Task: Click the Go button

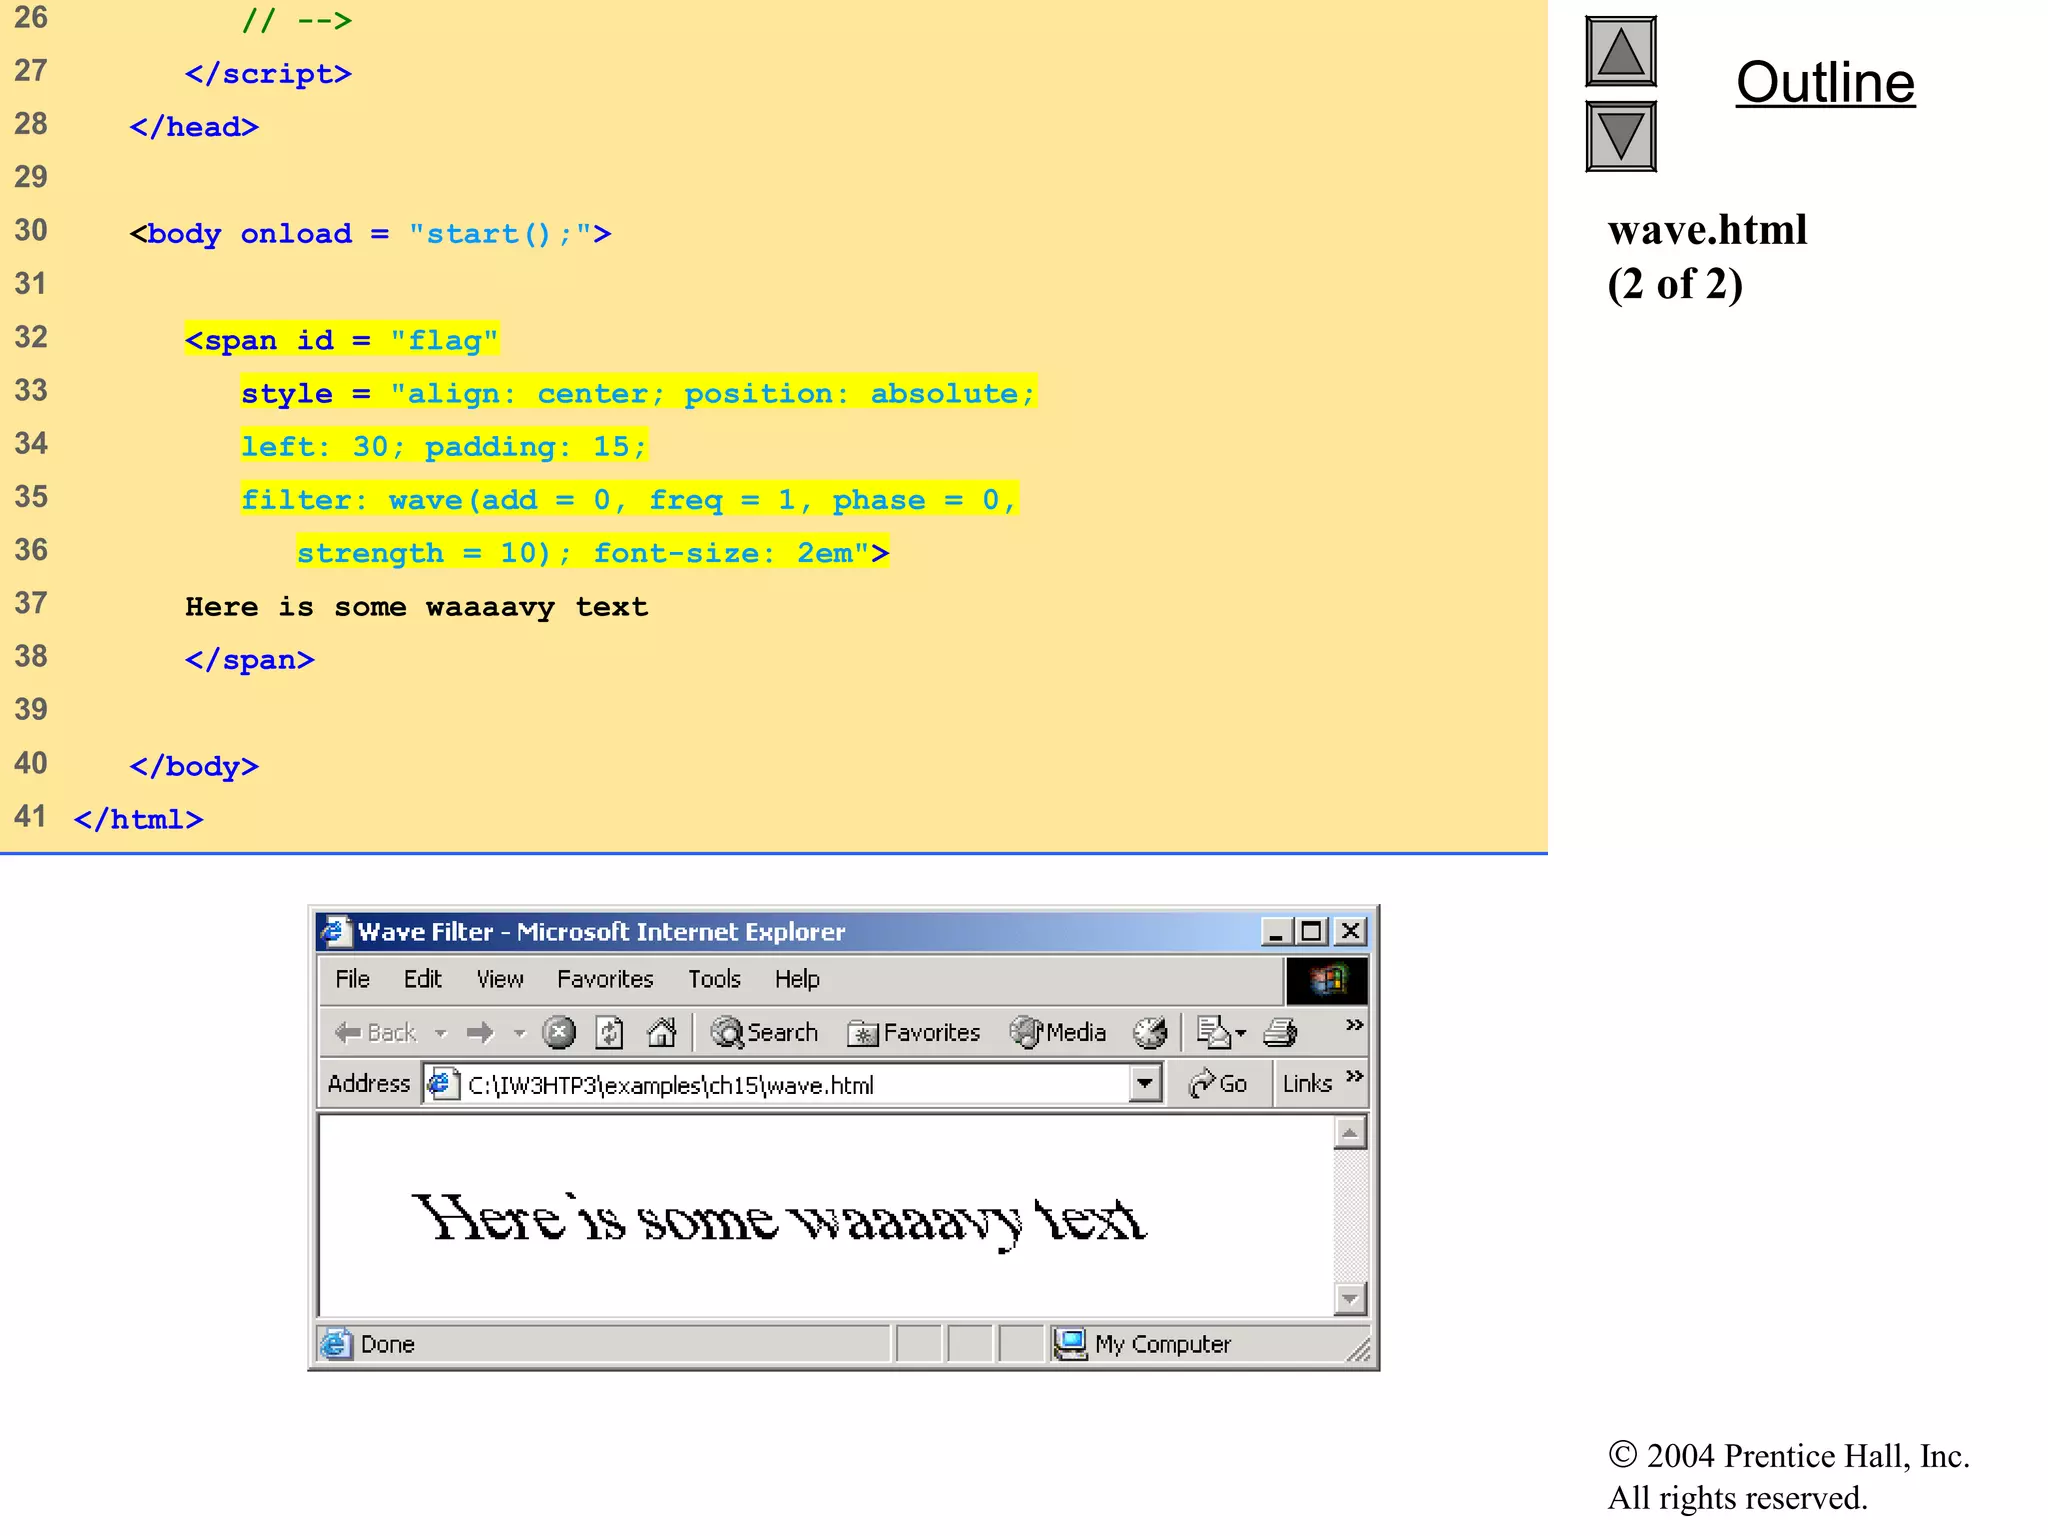Action: [x=1218, y=1084]
